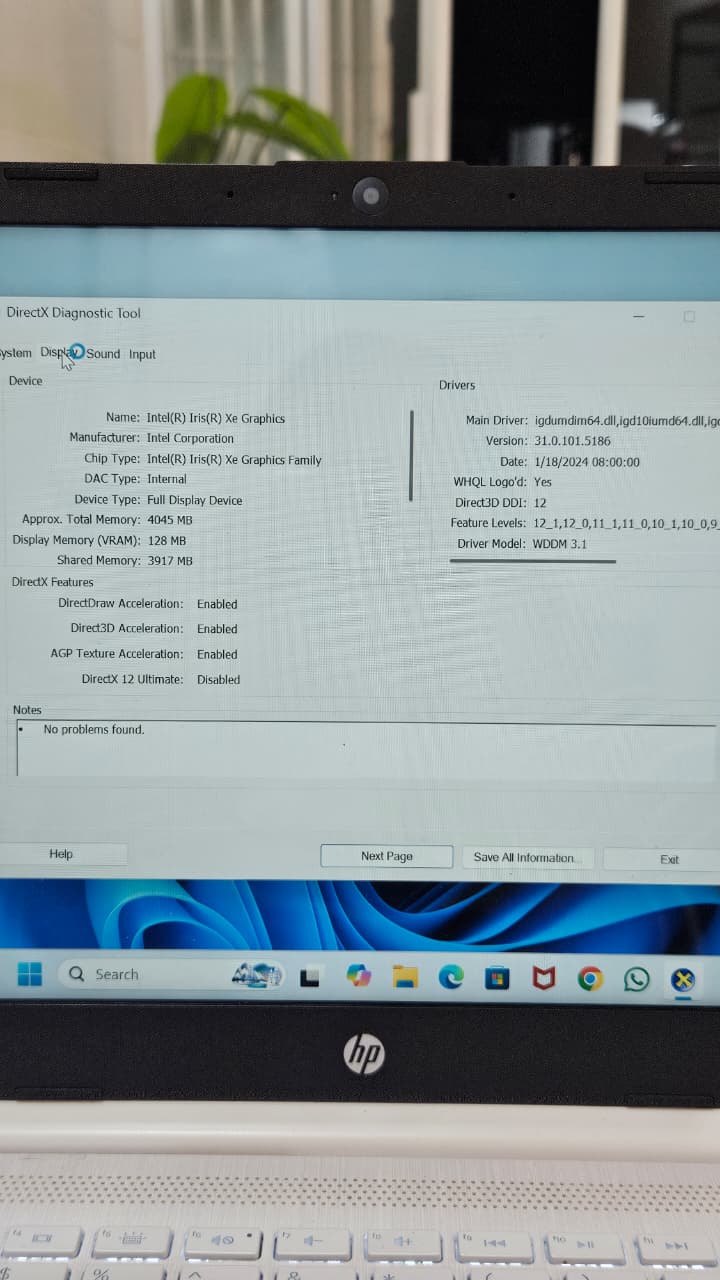Image resolution: width=720 pixels, height=1280 pixels.
Task: Click the Exit button
Action: 668,859
